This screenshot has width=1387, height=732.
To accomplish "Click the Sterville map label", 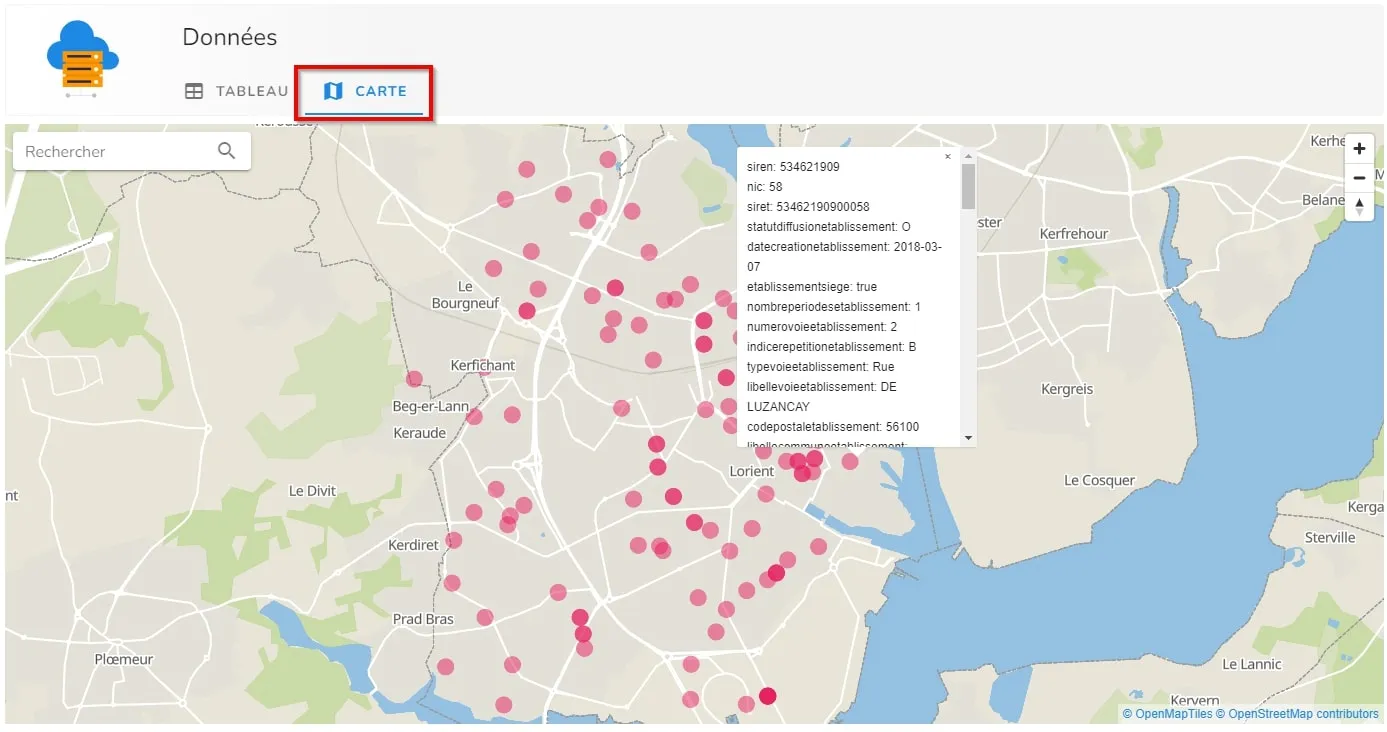I will click(x=1330, y=537).
